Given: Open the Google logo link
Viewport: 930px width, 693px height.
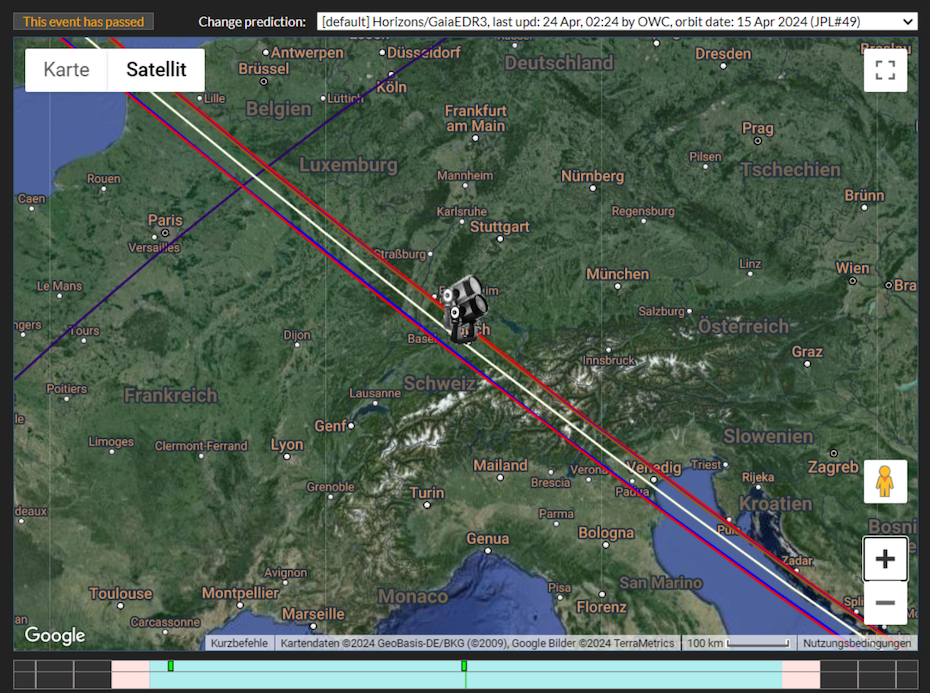Looking at the screenshot, I should tap(55, 635).
